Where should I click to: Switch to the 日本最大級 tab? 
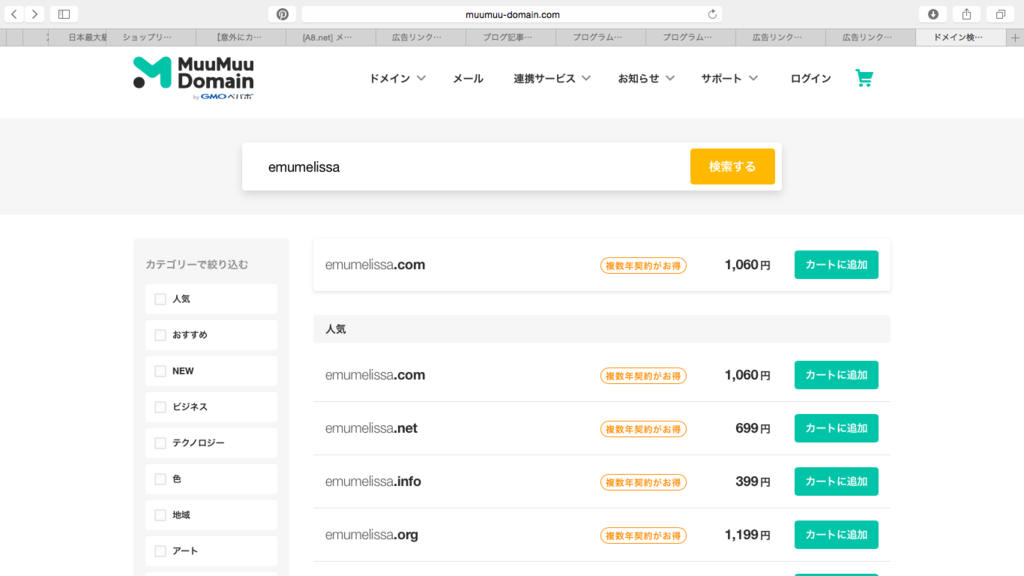78,37
